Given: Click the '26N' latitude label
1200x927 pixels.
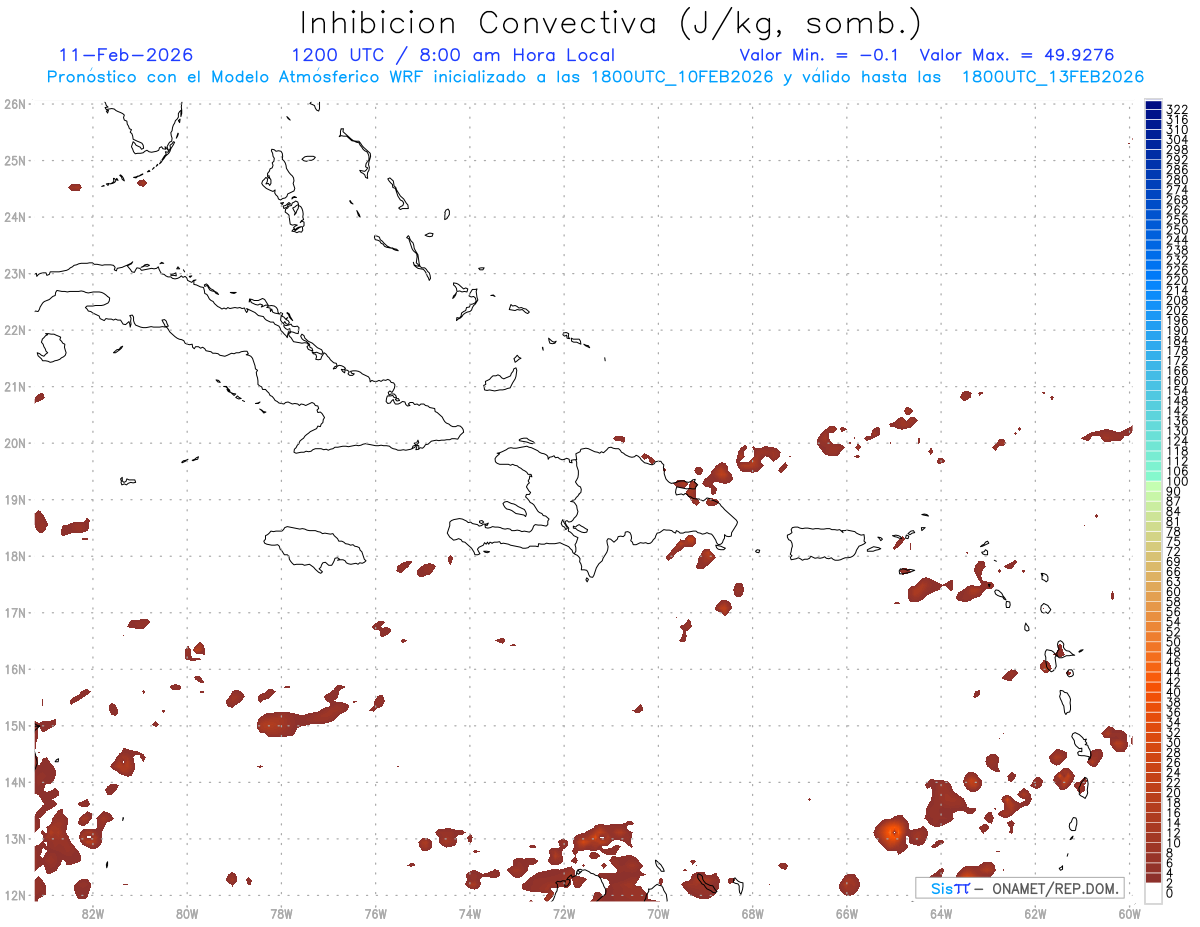Looking at the screenshot, I should (x=15, y=104).
